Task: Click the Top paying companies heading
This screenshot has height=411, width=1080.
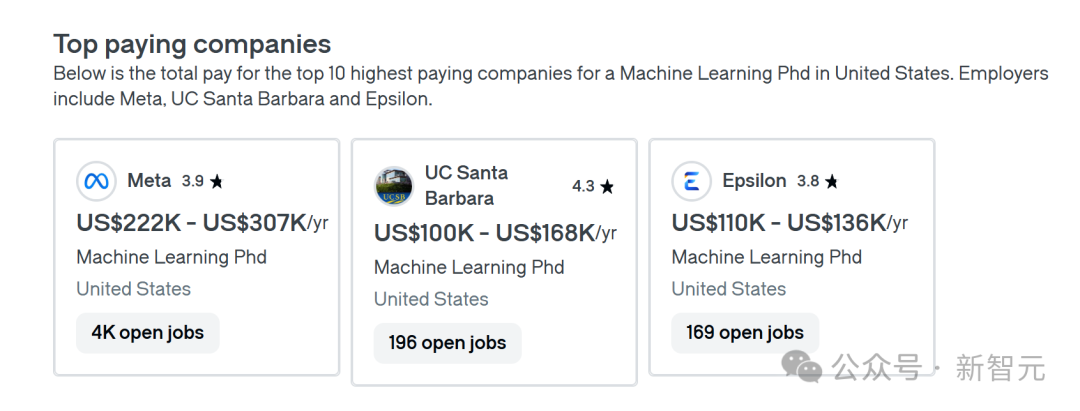Action: pos(192,44)
